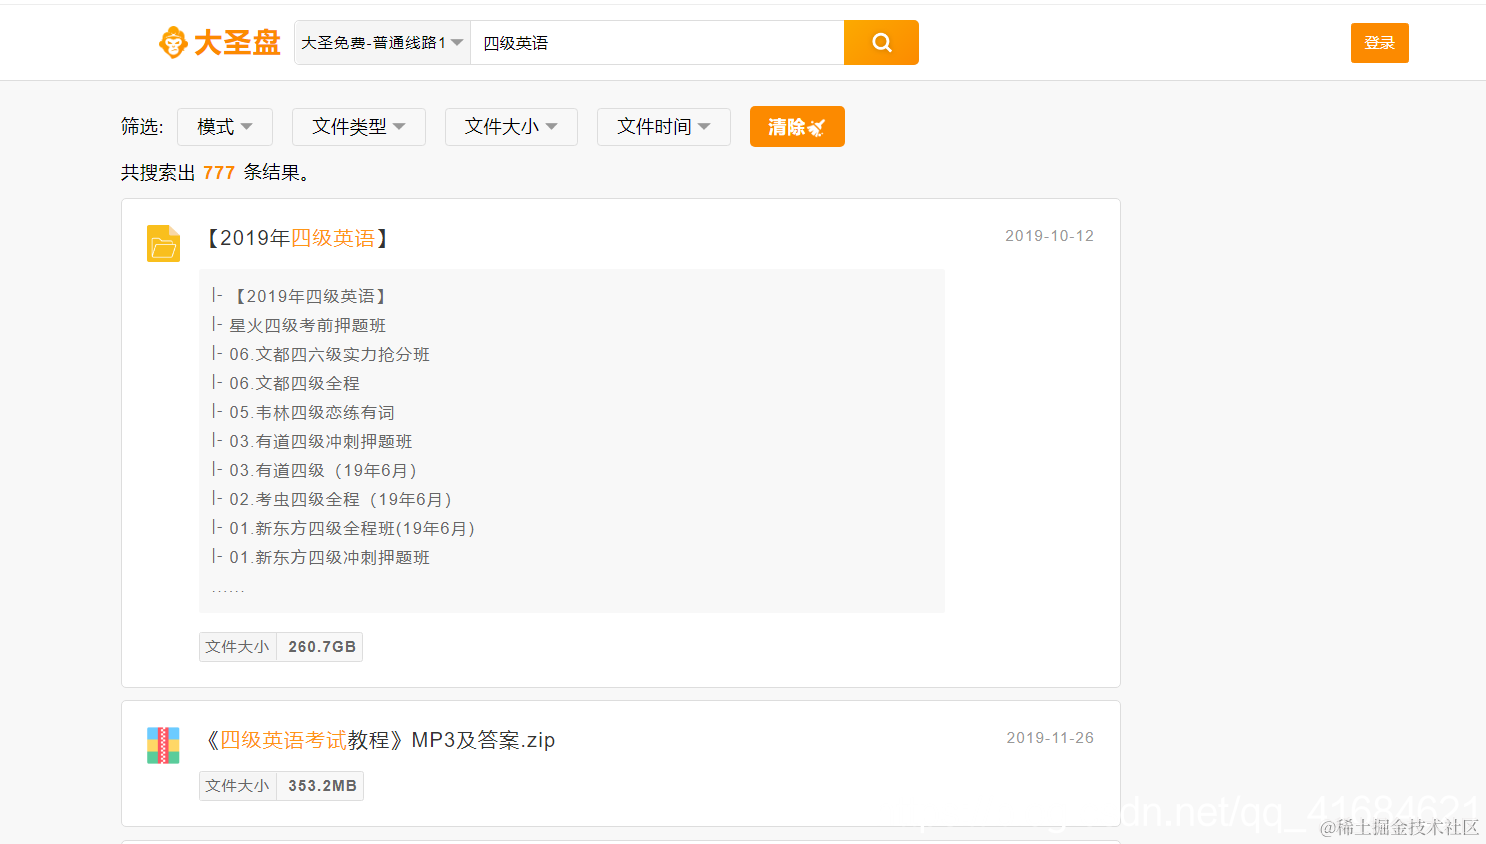1486x844 pixels.
Task: Click the 260.7GB file size badge
Action: coord(319,646)
